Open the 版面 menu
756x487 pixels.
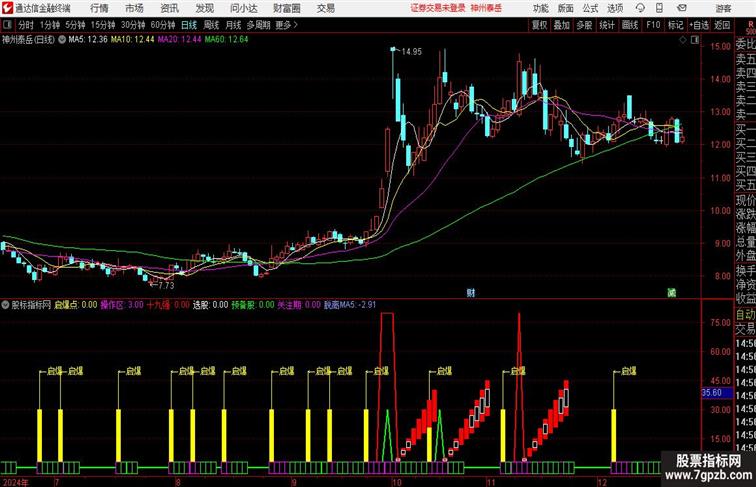pos(566,8)
